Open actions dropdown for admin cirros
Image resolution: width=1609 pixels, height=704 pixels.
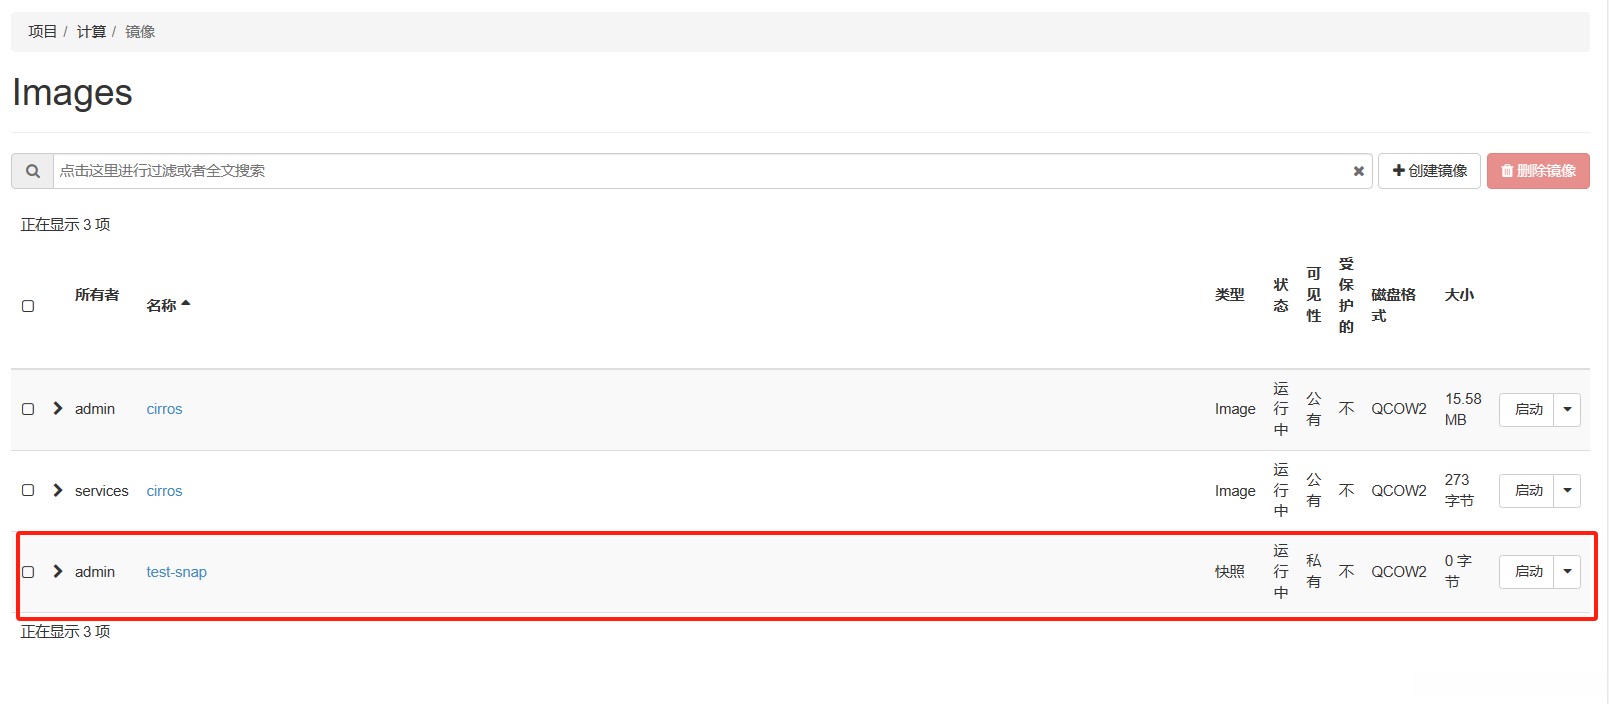coord(1567,409)
